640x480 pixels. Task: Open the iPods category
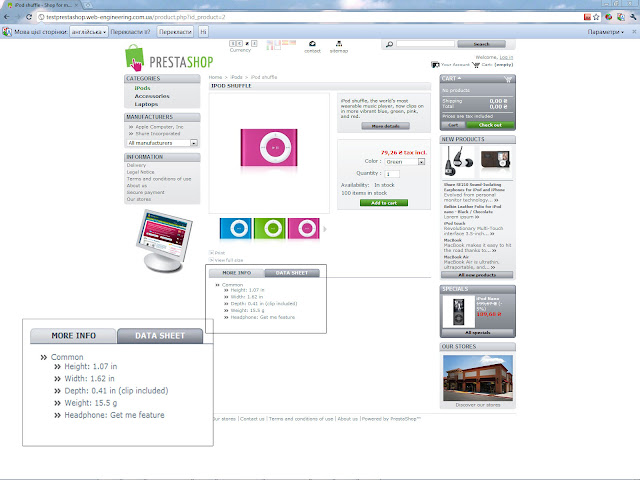coord(142,88)
